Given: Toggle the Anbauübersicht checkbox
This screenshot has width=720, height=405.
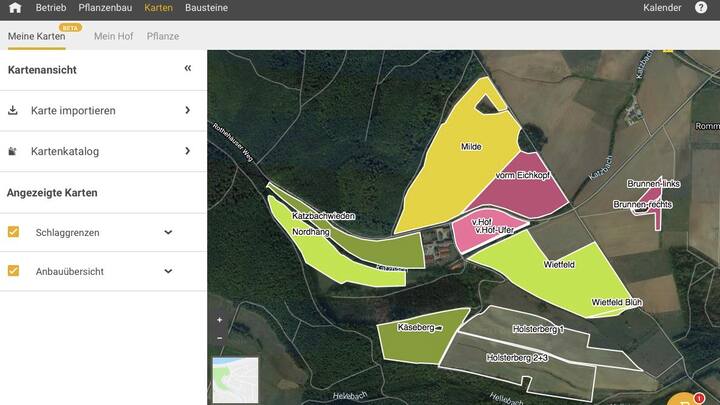Looking at the screenshot, I should [13, 271].
